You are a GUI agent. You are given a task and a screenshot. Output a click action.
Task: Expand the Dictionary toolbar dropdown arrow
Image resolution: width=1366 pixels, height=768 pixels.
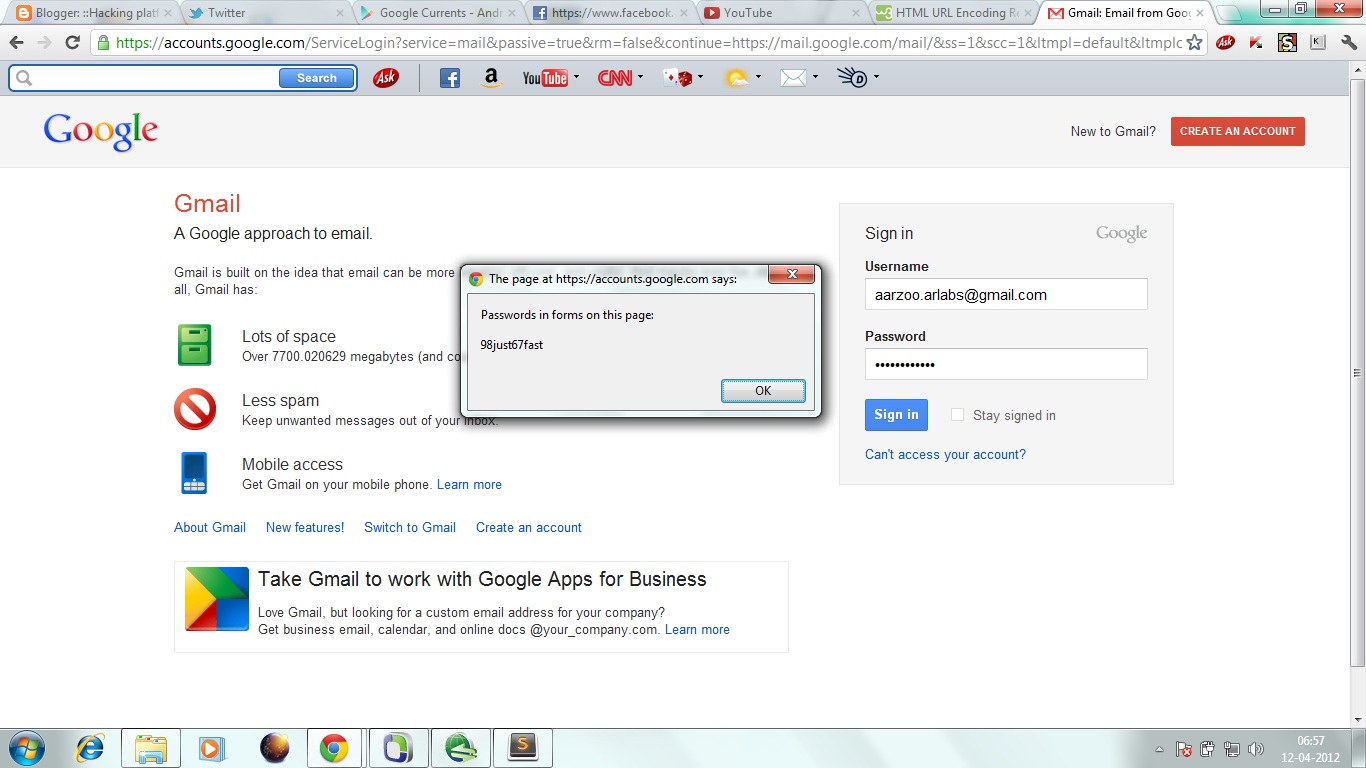pyautogui.click(x=876, y=77)
